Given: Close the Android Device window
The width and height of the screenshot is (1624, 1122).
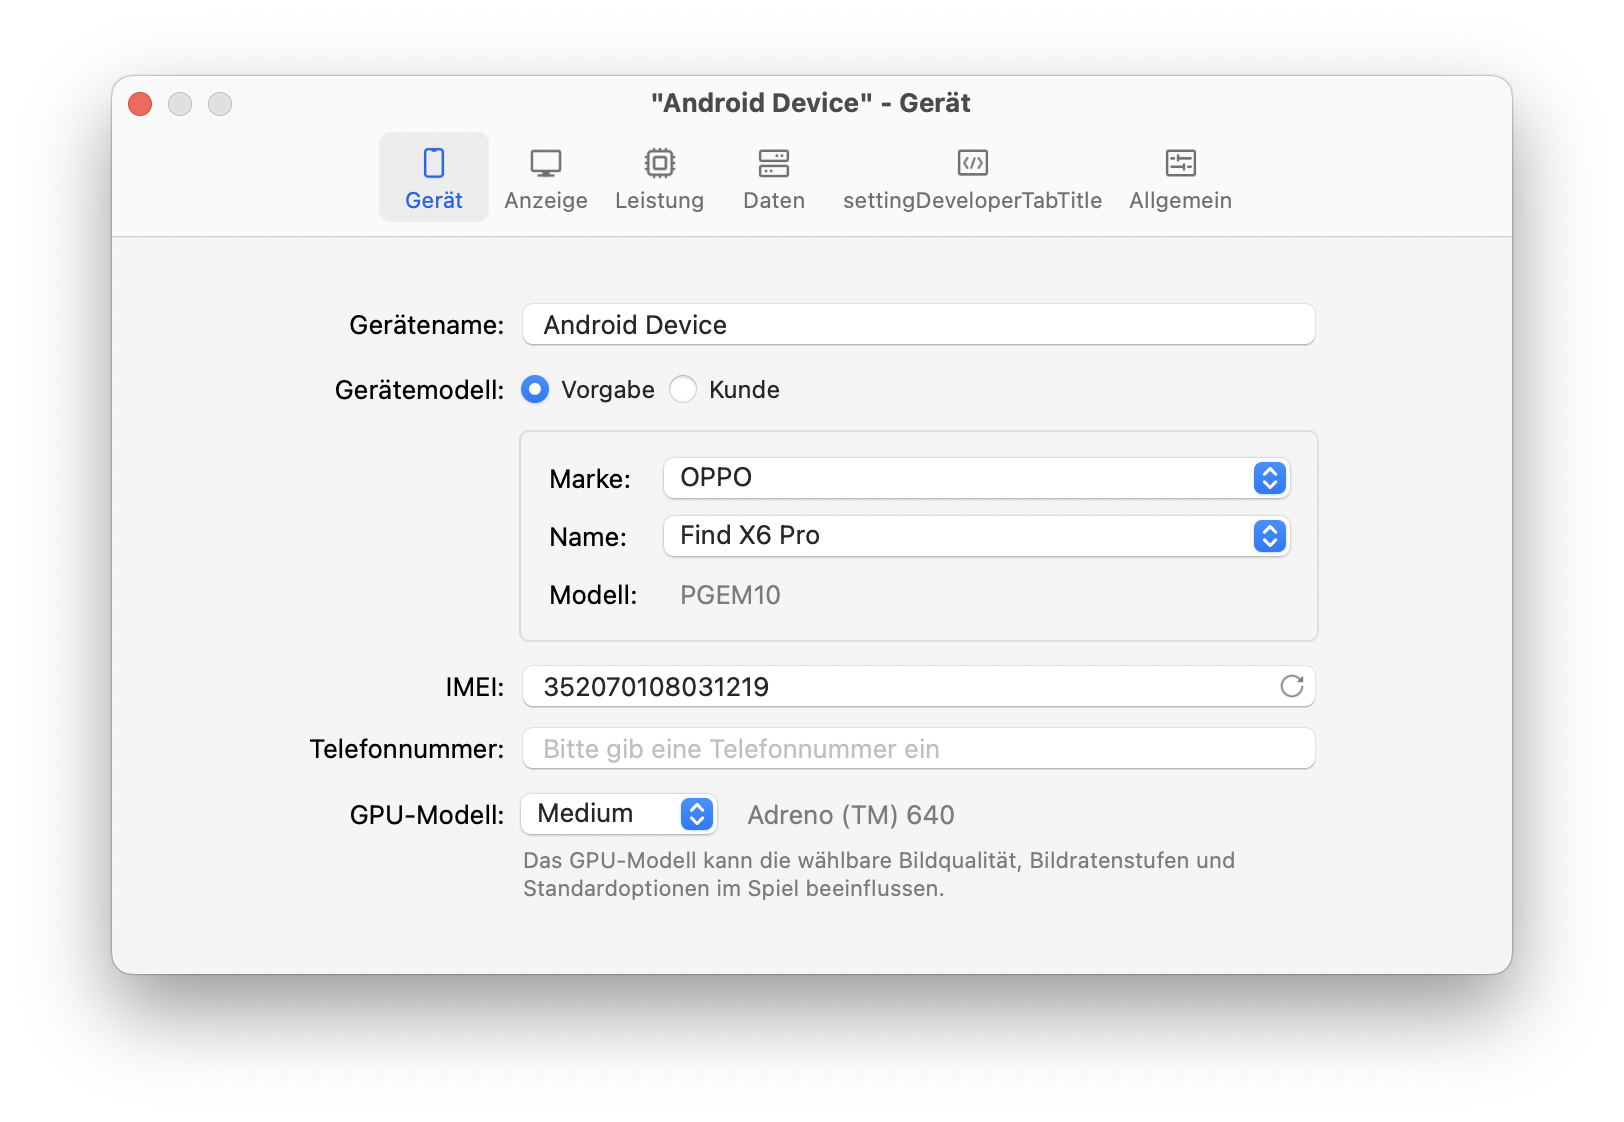Looking at the screenshot, I should point(140,104).
